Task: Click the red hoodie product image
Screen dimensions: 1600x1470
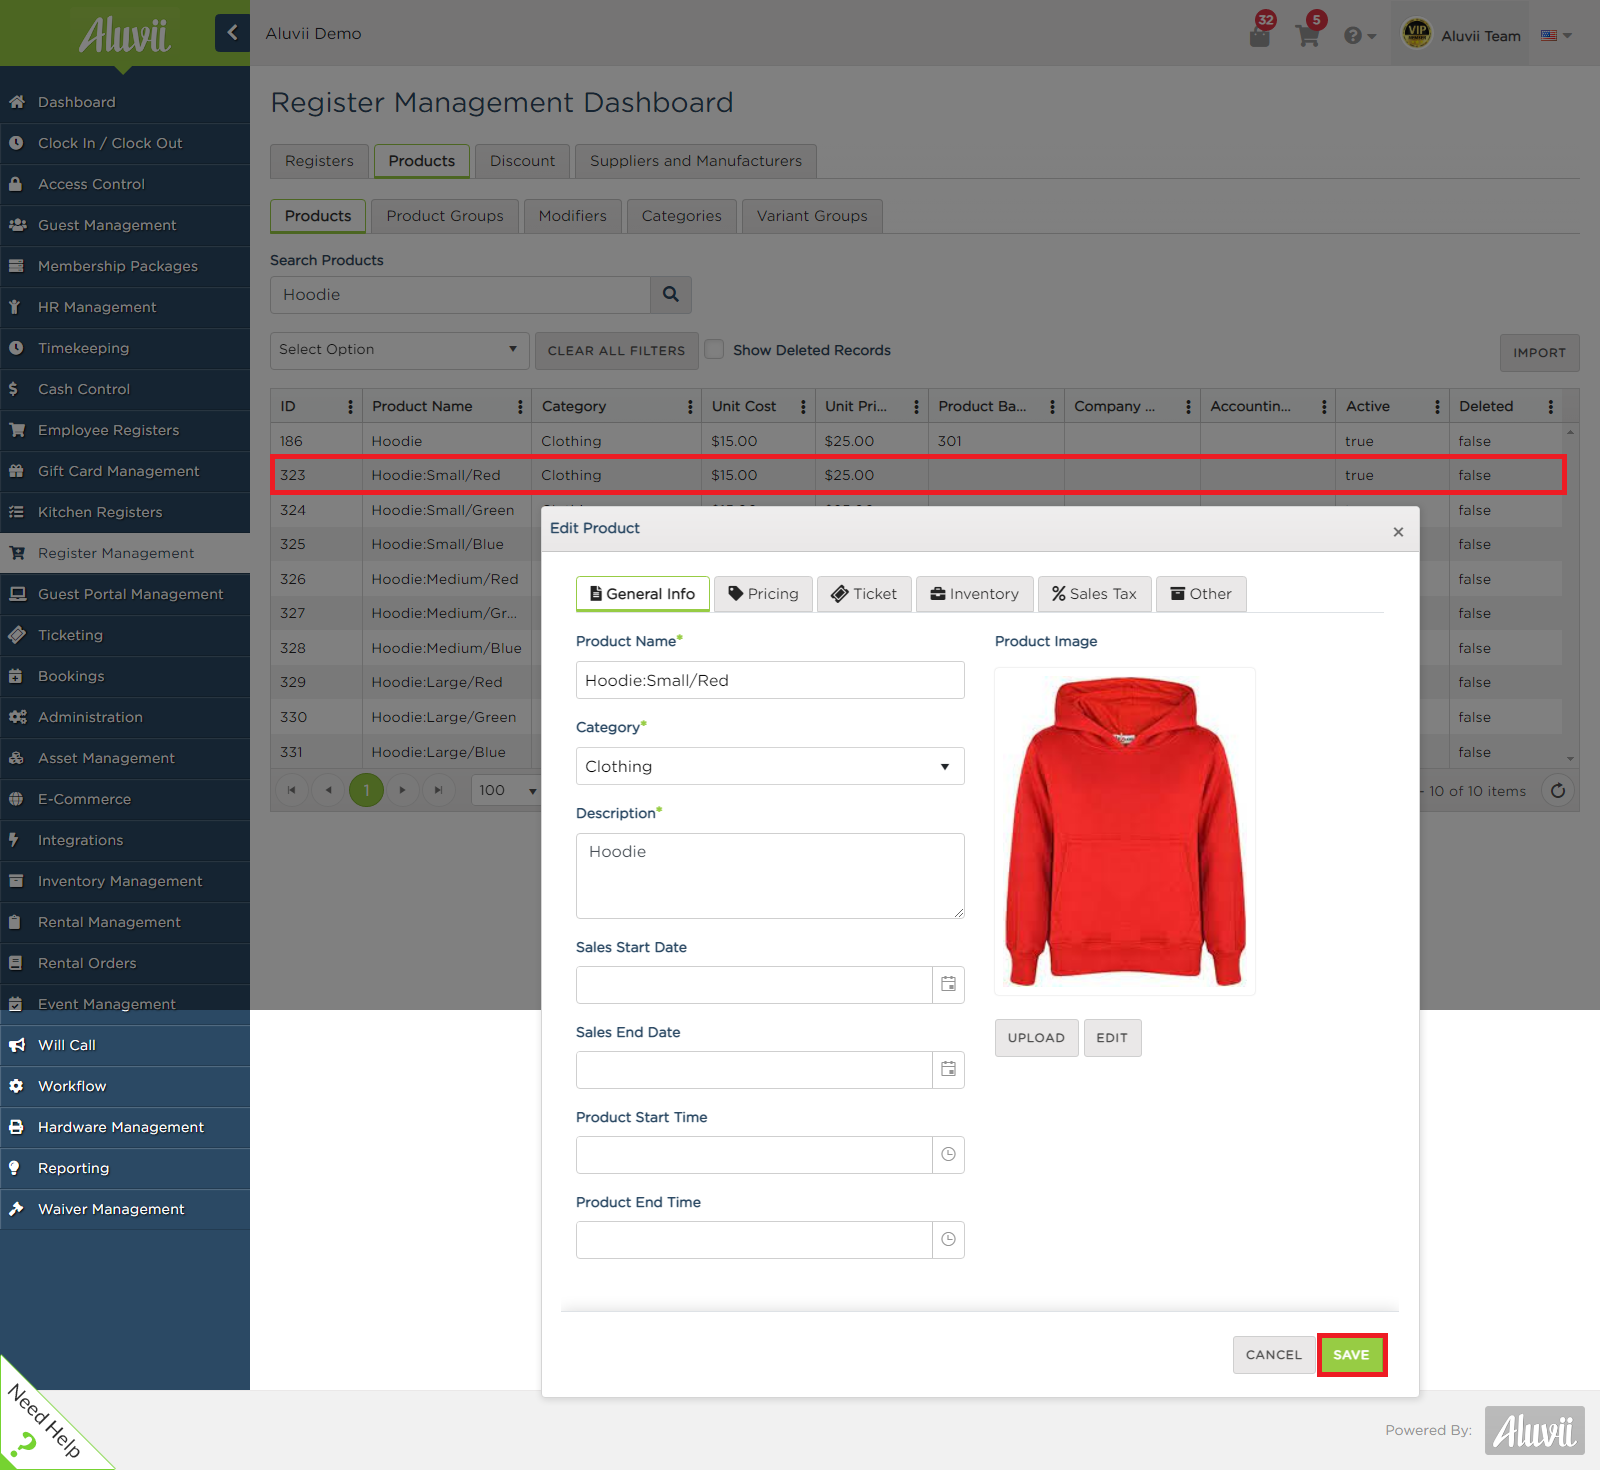Action: click(1125, 831)
